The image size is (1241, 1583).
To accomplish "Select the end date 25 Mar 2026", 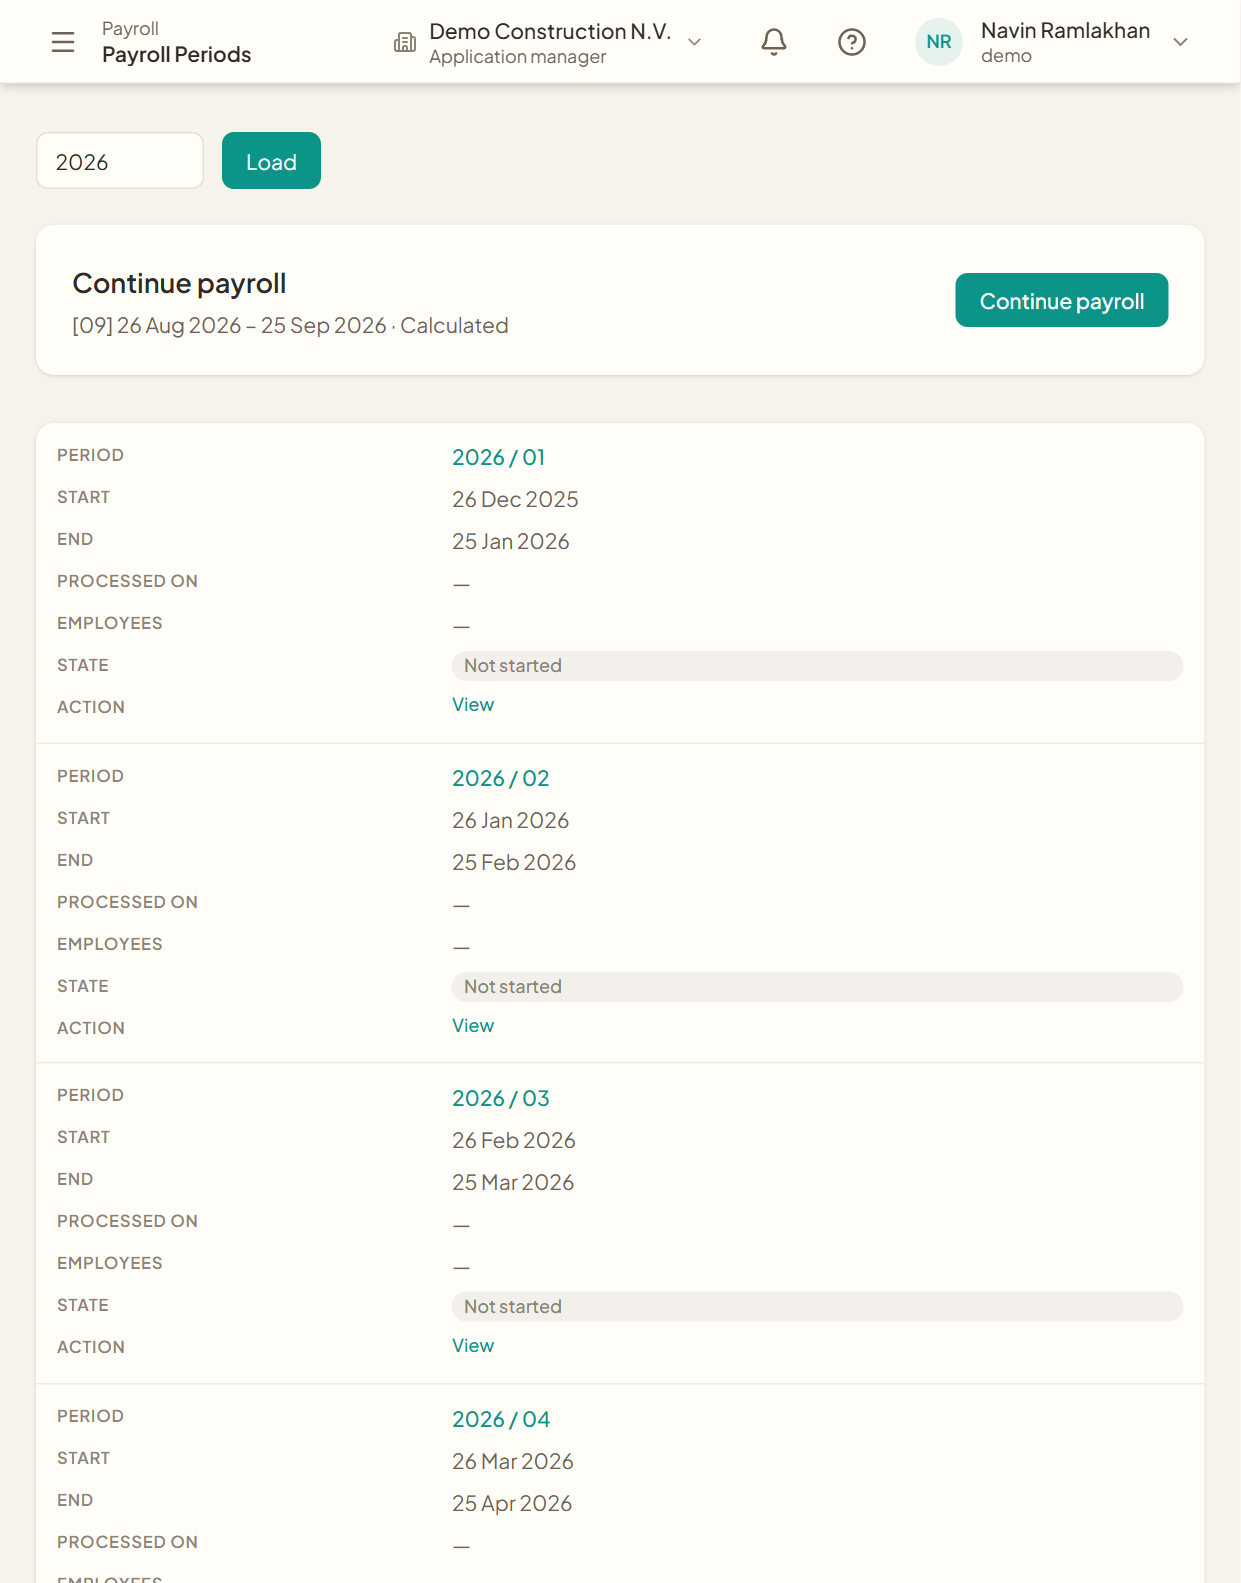I will [x=513, y=1182].
